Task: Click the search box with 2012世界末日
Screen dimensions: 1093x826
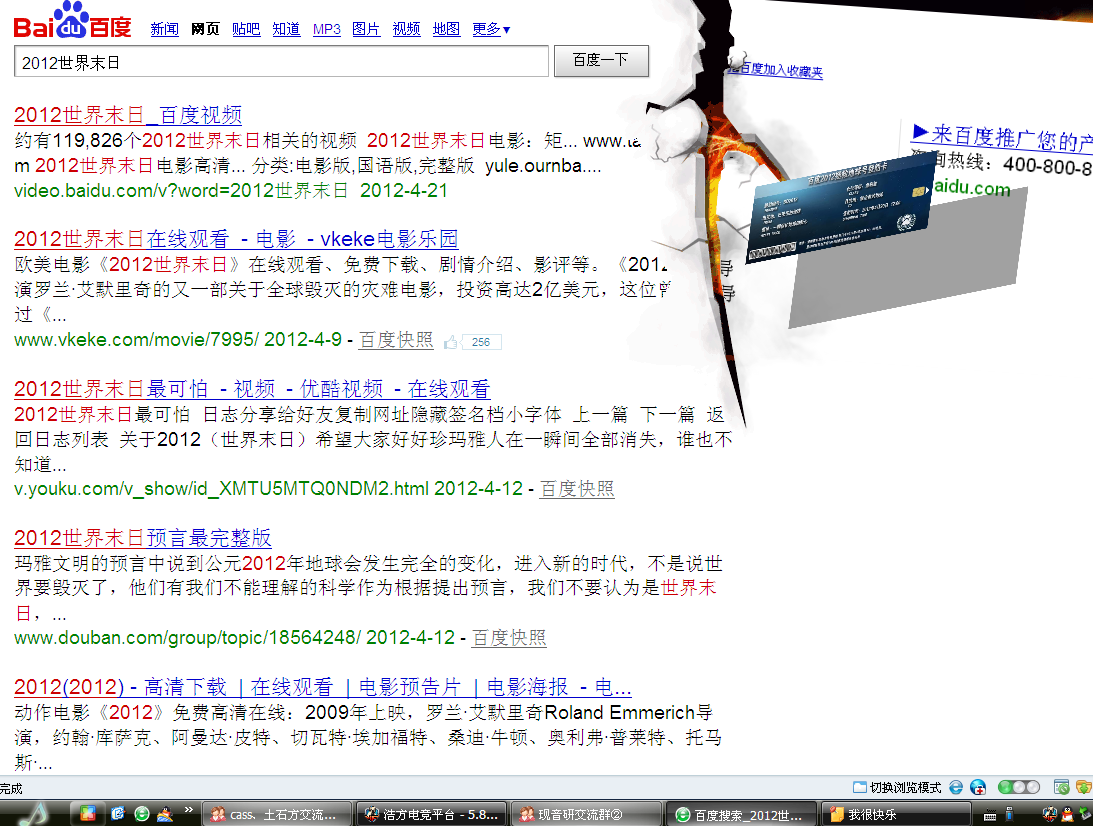Action: 281,62
